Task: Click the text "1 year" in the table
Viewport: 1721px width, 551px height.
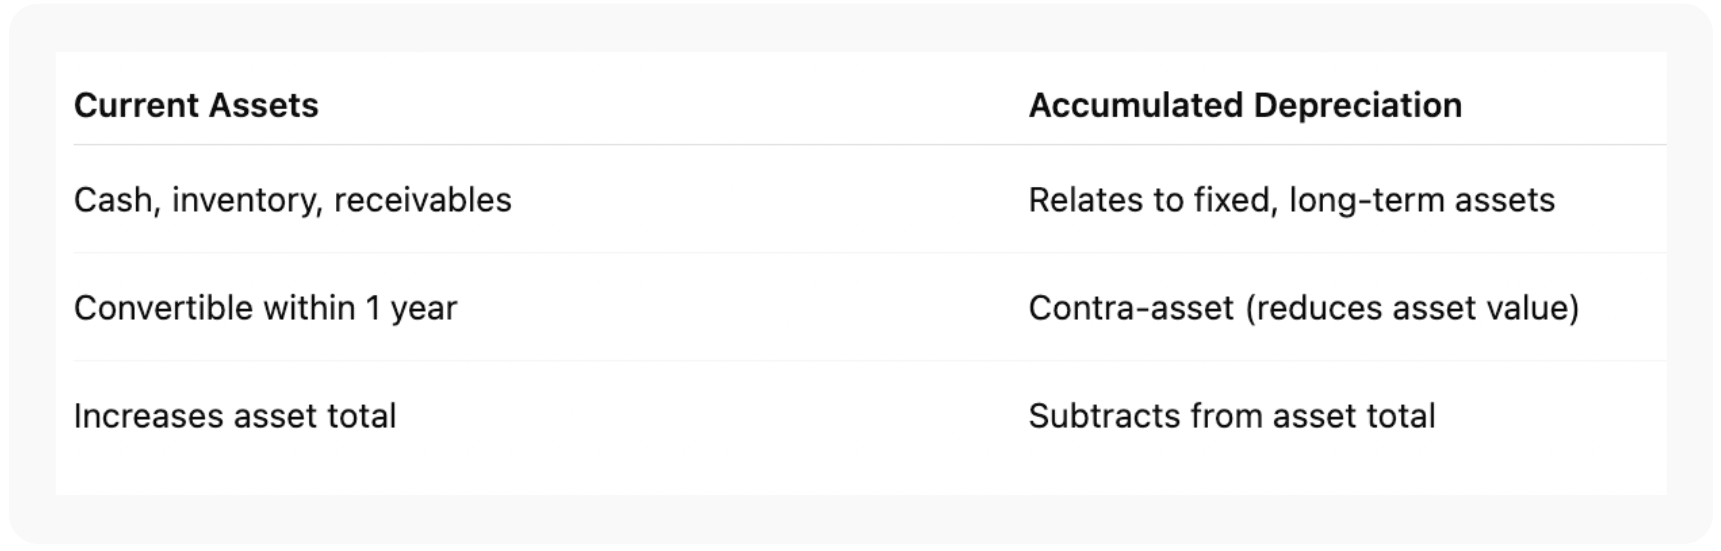Action: tap(411, 308)
